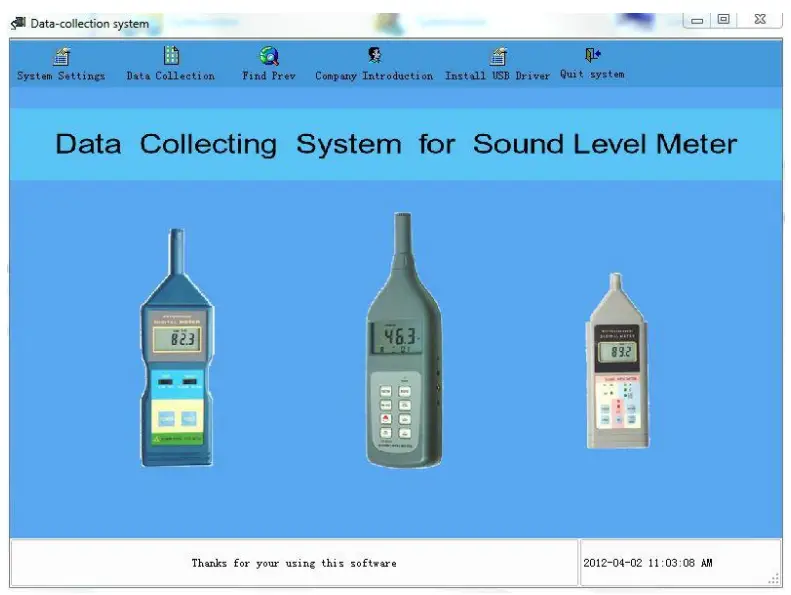791x595 pixels.
Task: Select the blue sound level meter image
Action: pyautogui.click(x=177, y=348)
